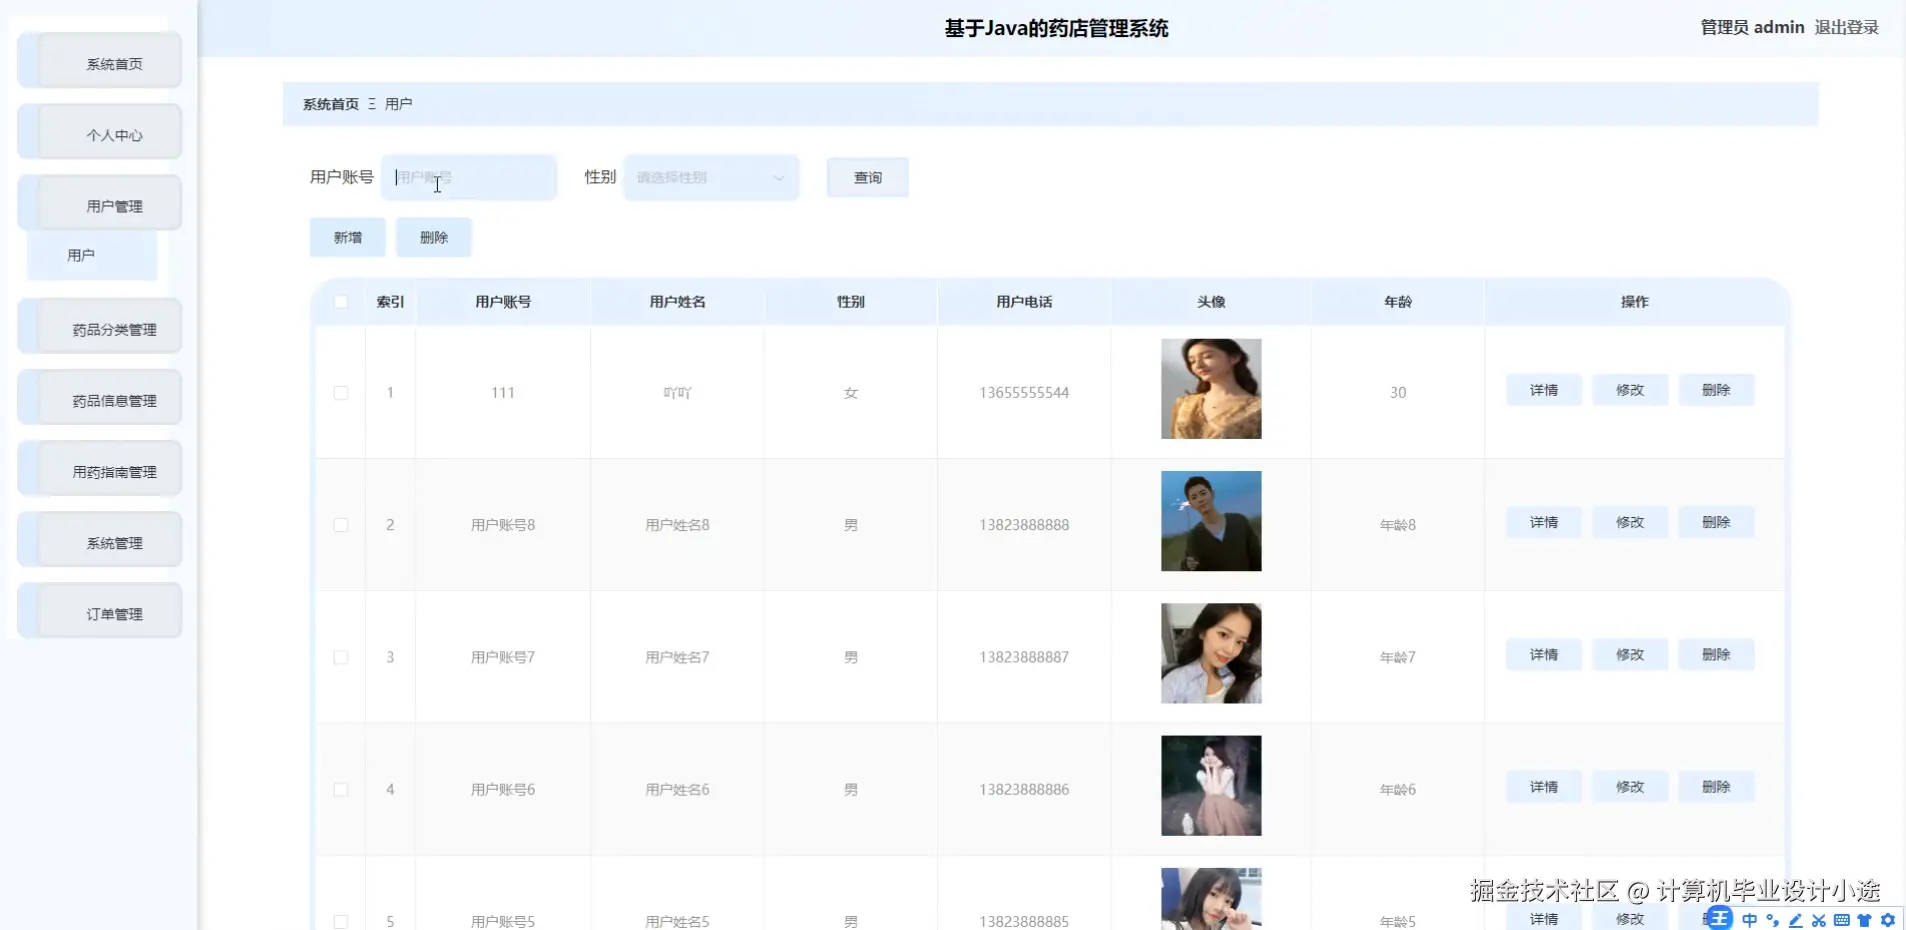Open the 性别 gender select dropdown
The height and width of the screenshot is (930, 1906).
[x=711, y=178]
